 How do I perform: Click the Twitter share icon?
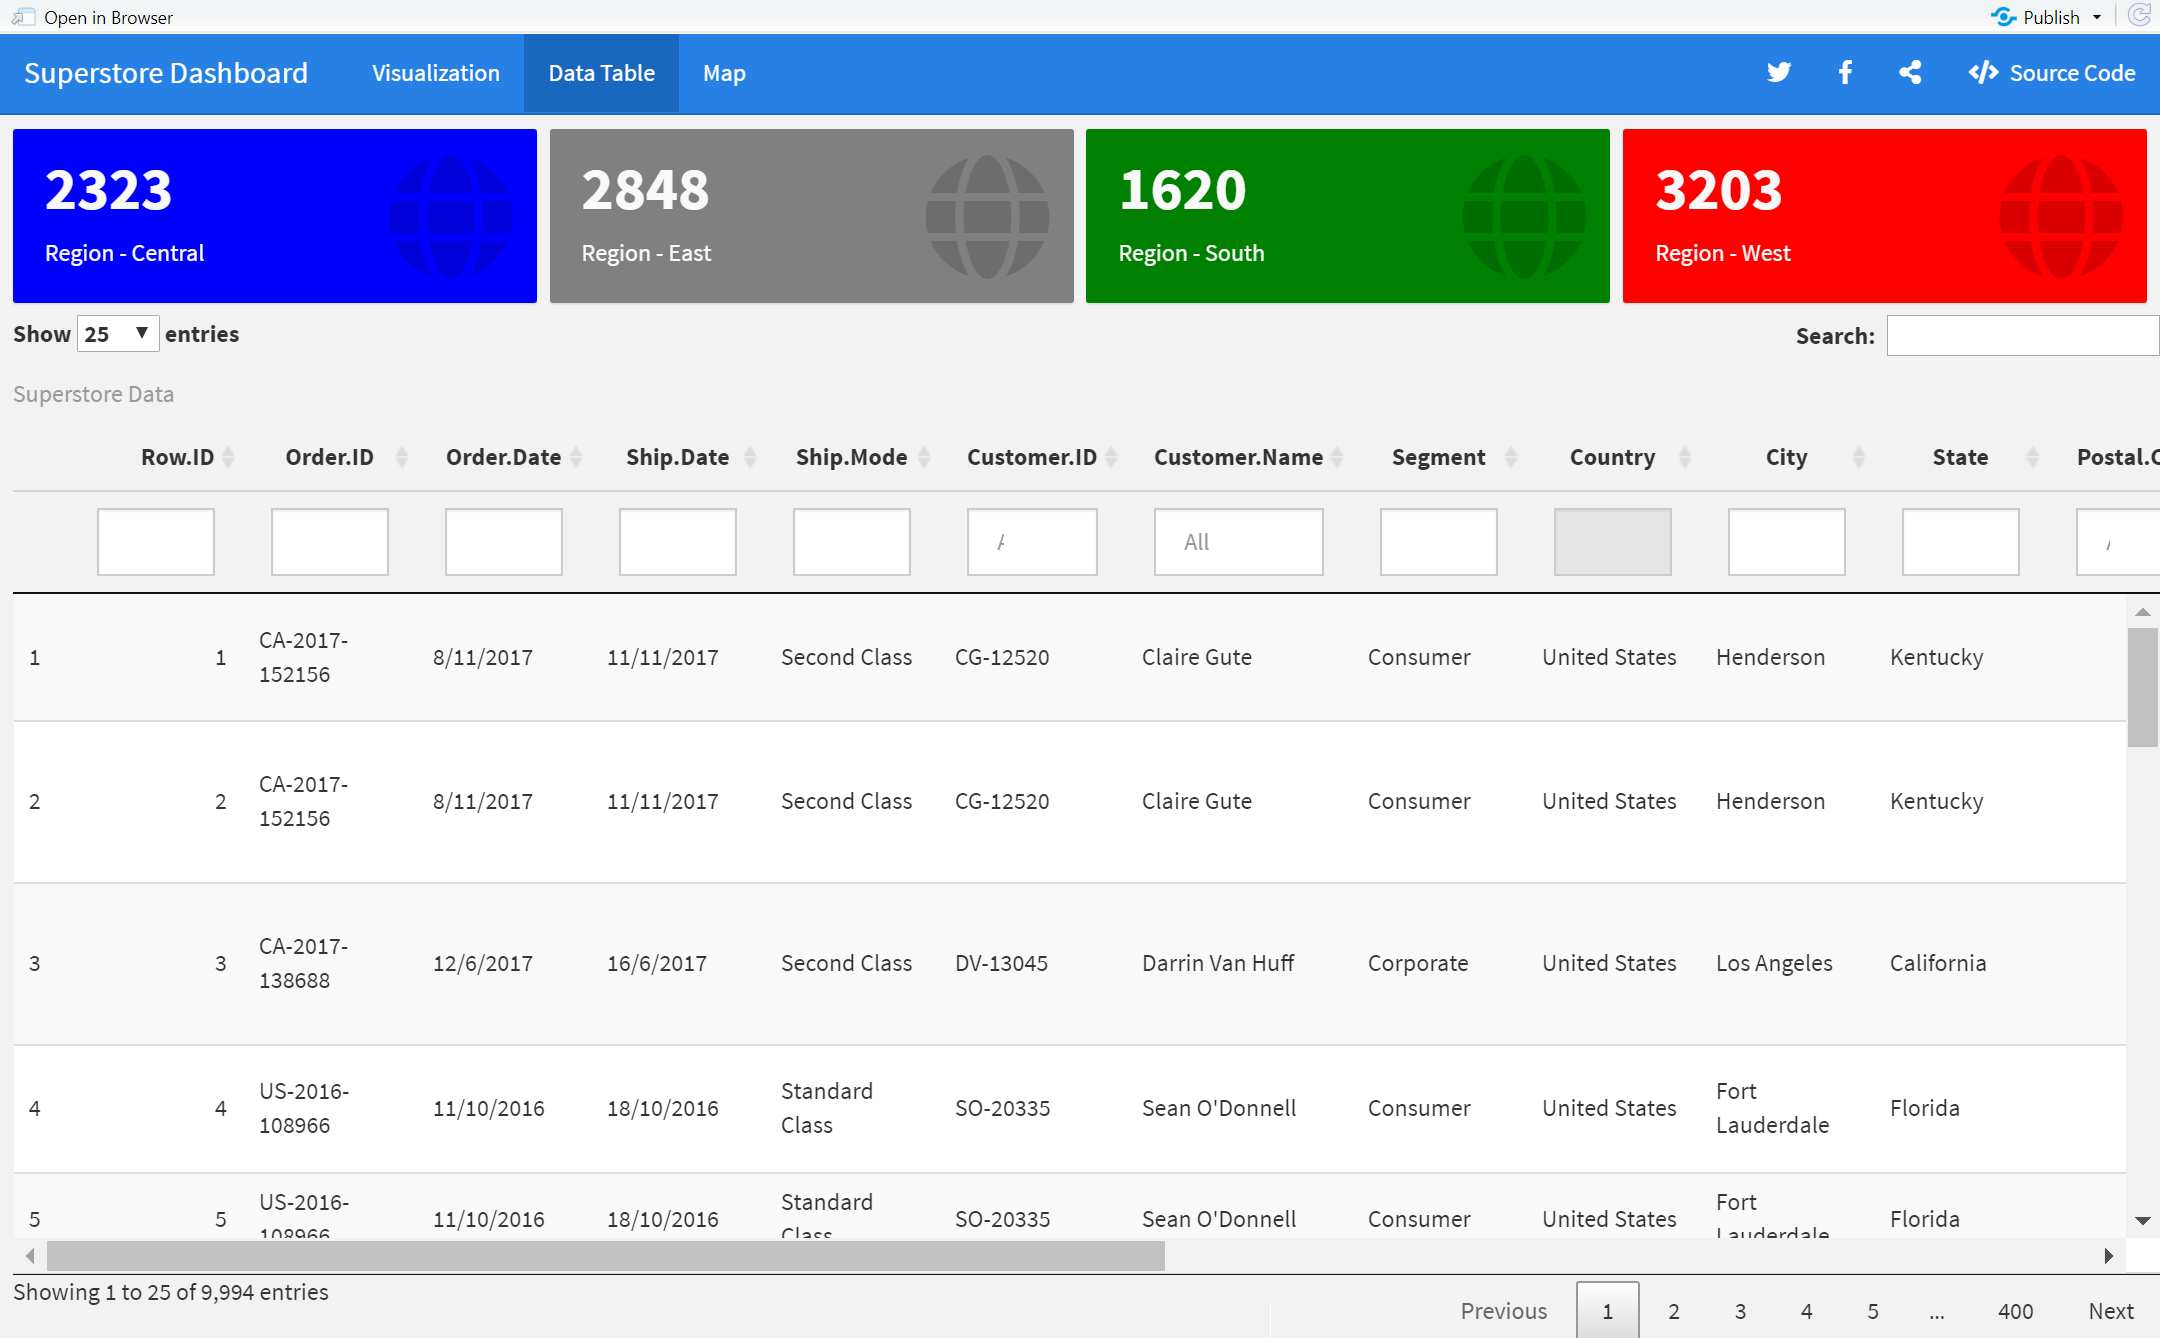tap(1778, 73)
